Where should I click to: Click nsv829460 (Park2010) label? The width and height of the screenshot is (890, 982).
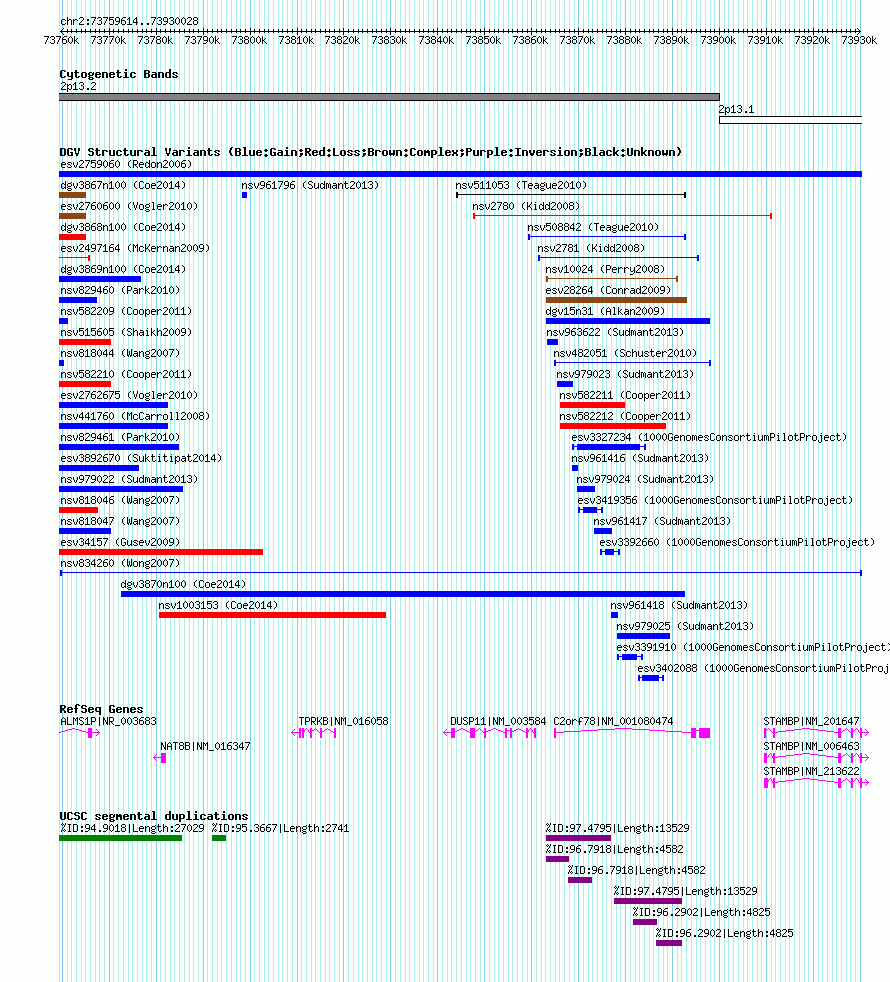(120, 290)
